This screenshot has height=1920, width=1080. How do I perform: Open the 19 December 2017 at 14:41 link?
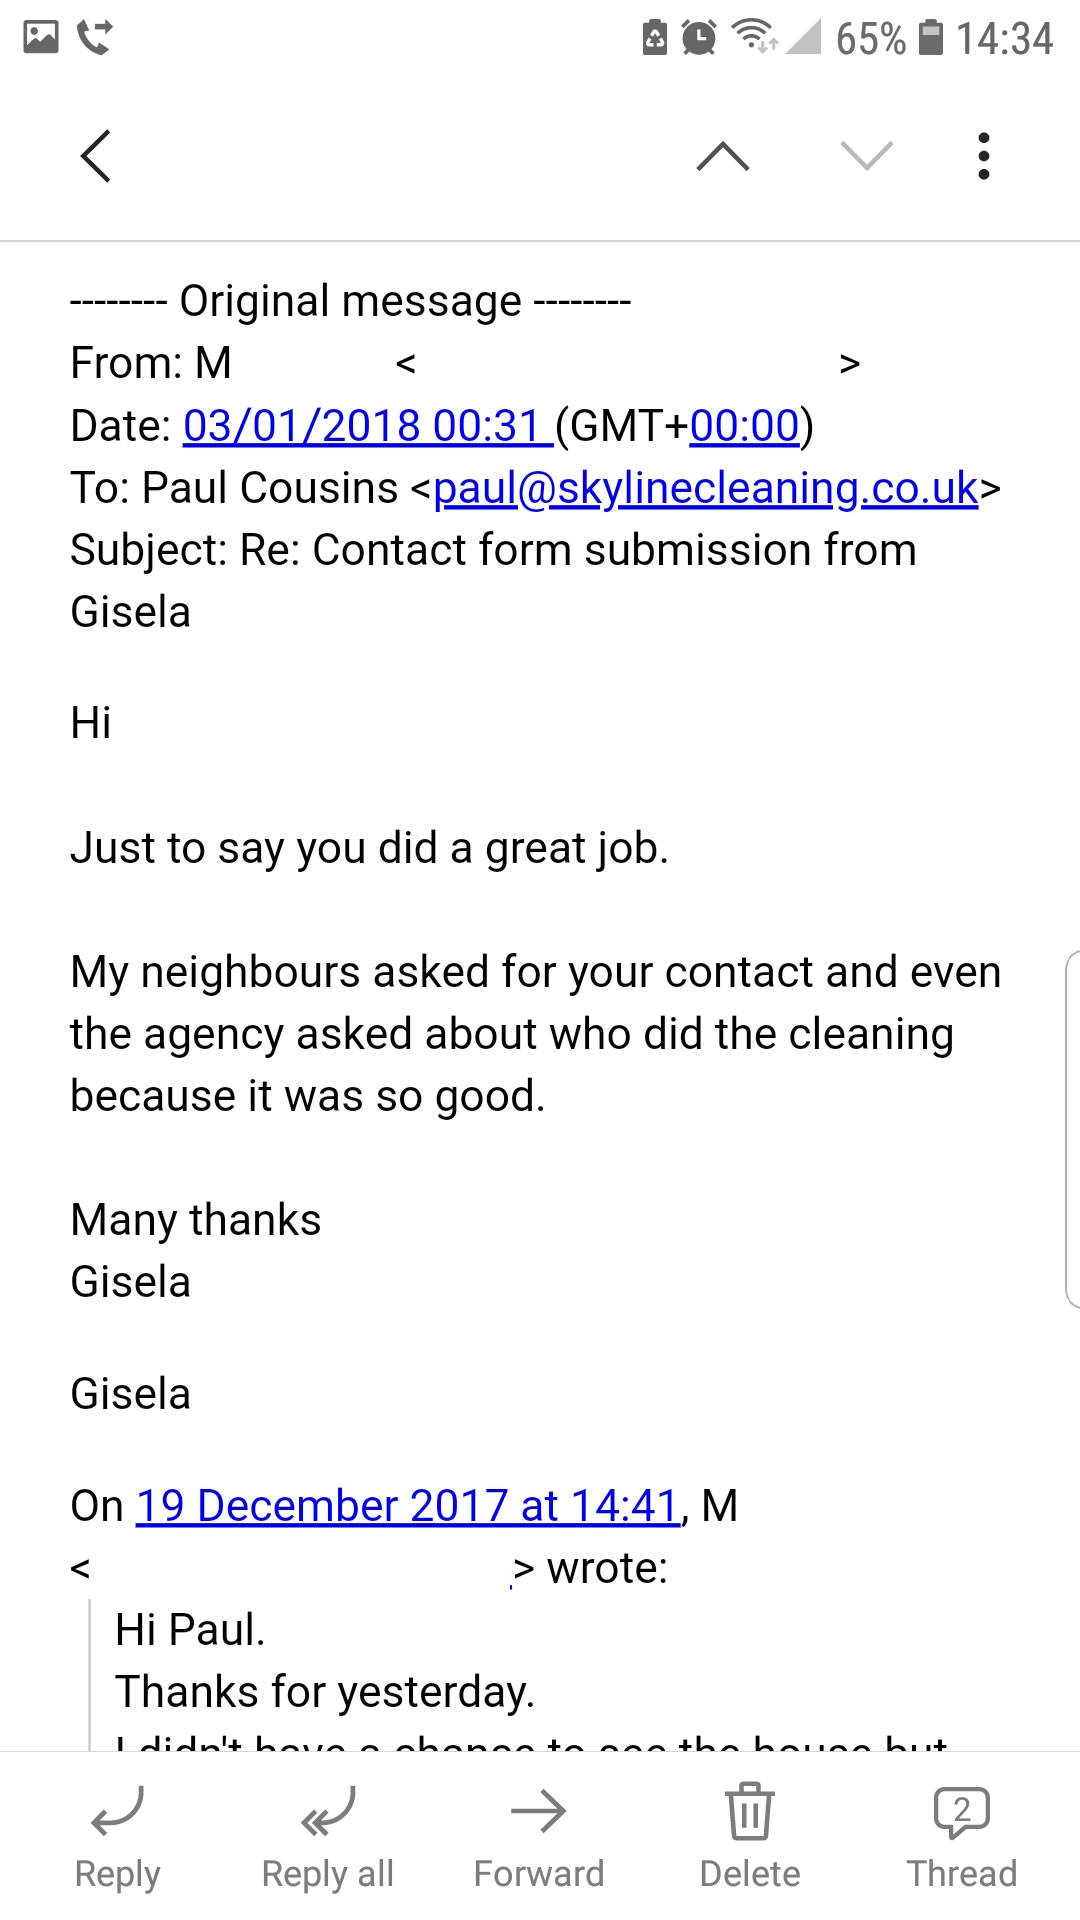click(x=408, y=1506)
